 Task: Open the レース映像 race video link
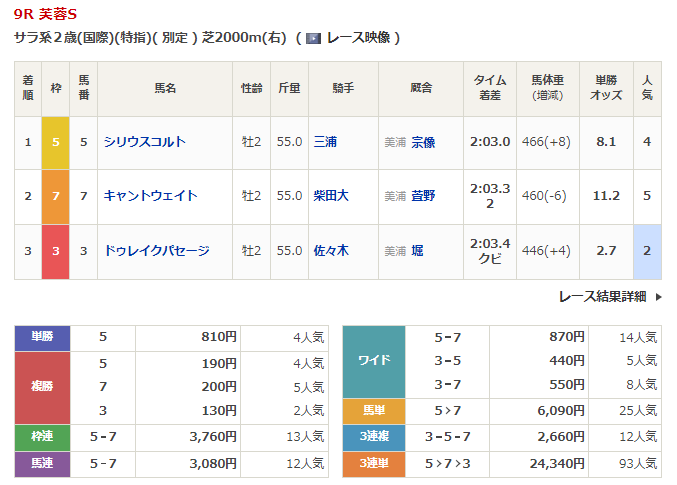(356, 38)
